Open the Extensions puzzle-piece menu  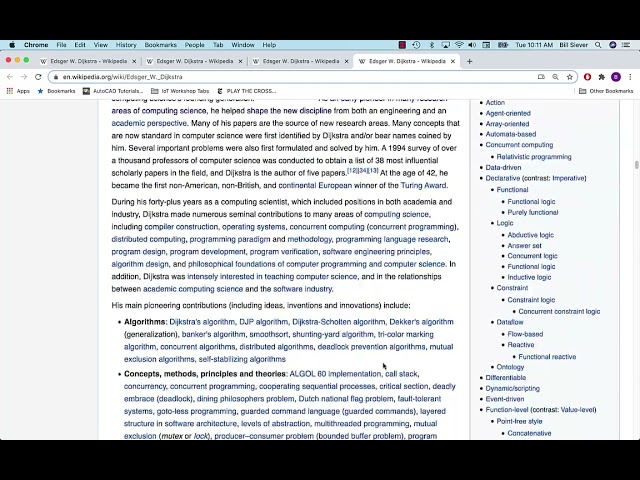point(602,77)
